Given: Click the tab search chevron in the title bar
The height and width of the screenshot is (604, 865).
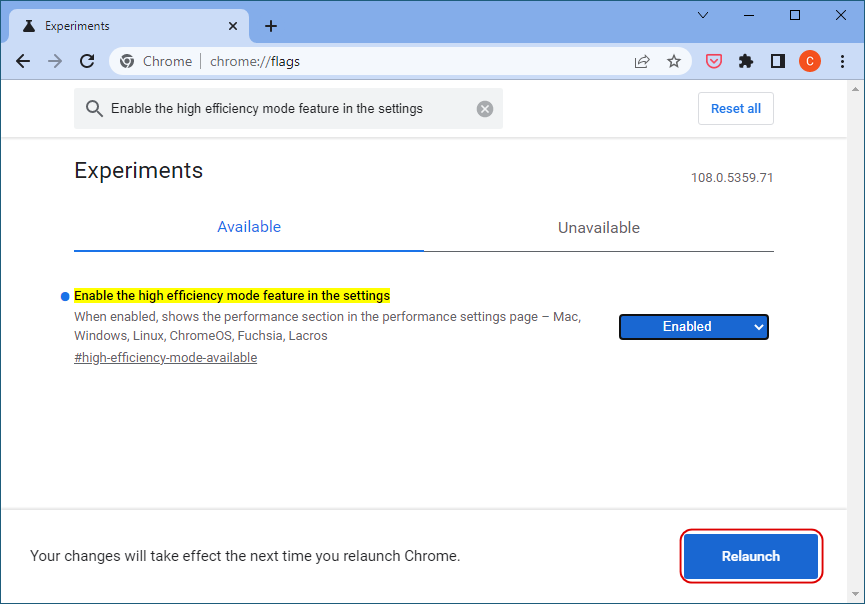Looking at the screenshot, I should coord(703,15).
